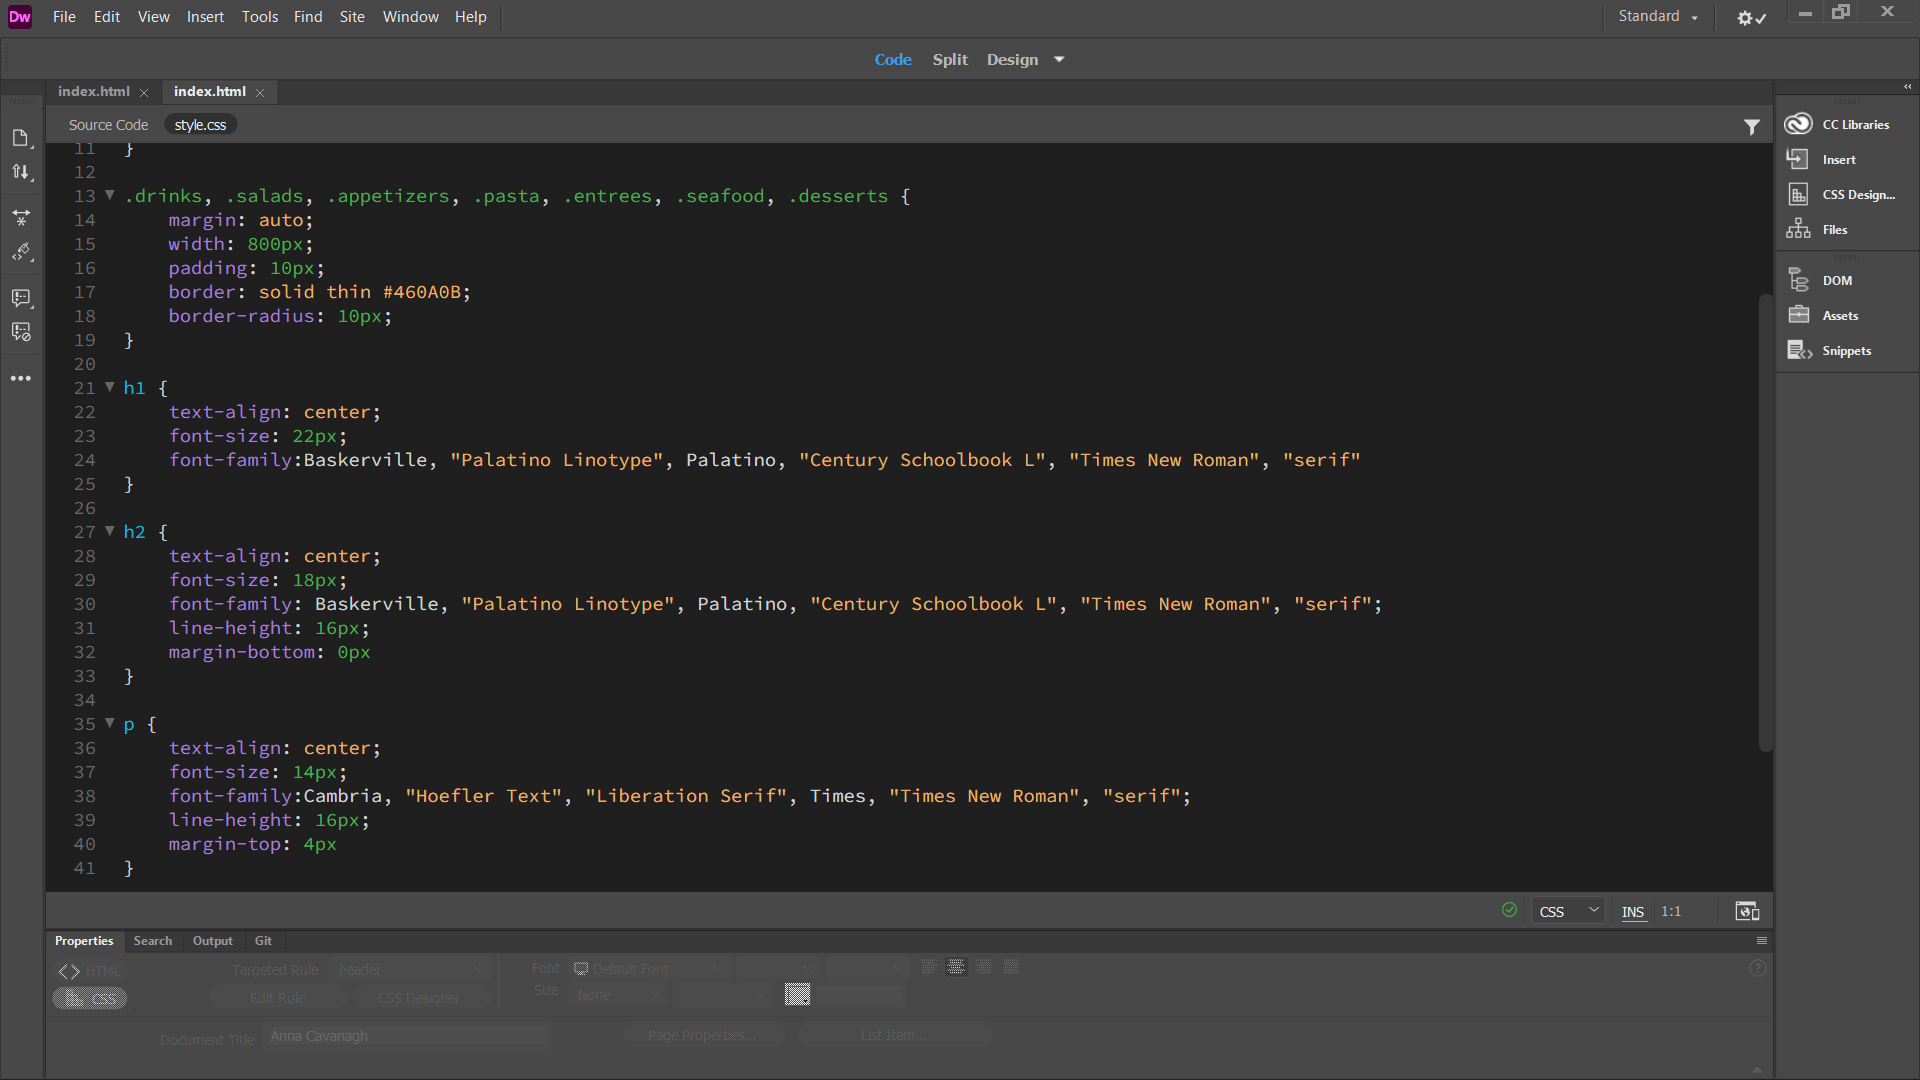Image resolution: width=1920 pixels, height=1080 pixels.
Task: Collapse the p rule on line 35
Action: (x=110, y=723)
